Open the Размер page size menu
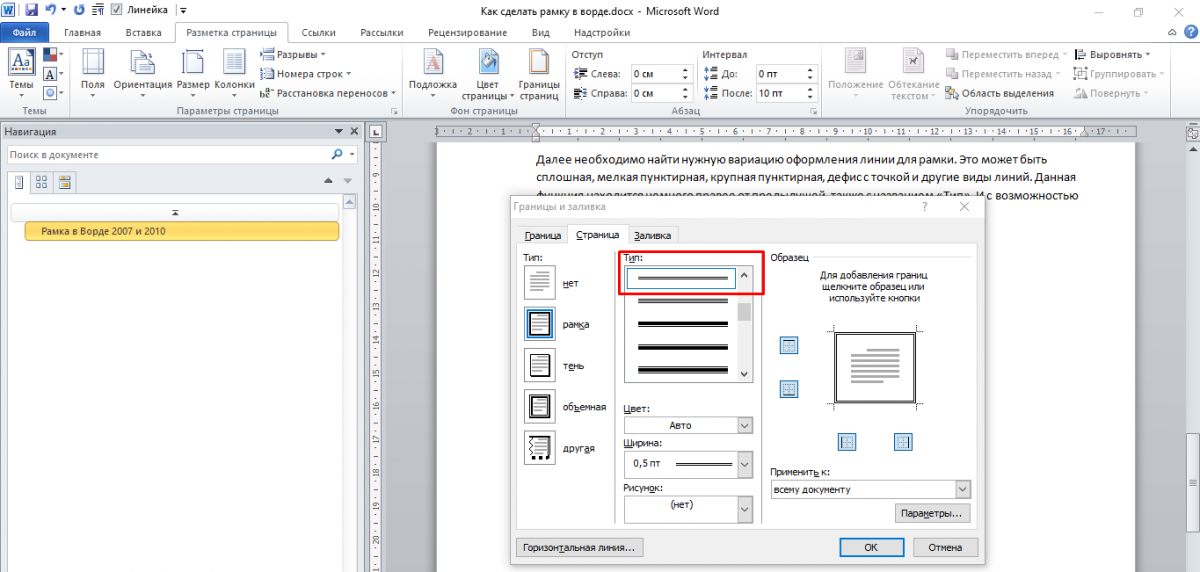This screenshot has width=1200, height=572. (x=193, y=71)
